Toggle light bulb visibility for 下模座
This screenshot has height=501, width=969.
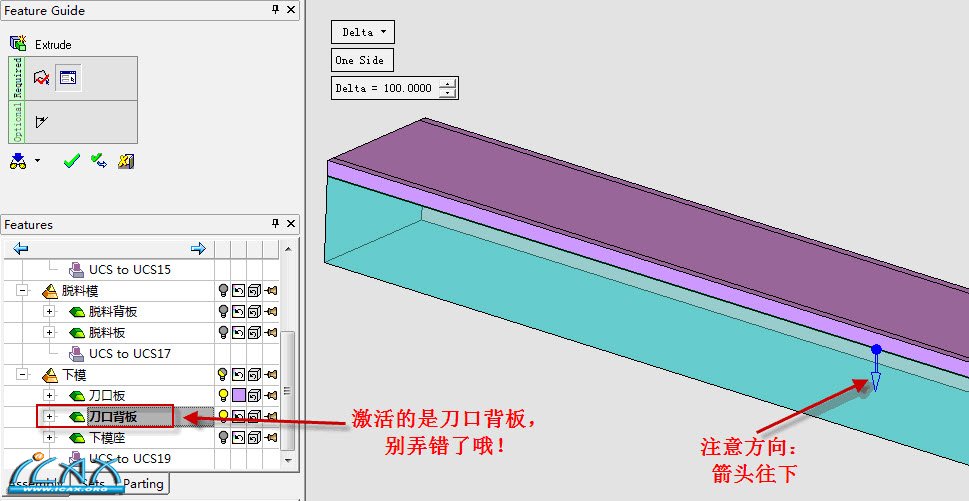pyautogui.click(x=224, y=437)
